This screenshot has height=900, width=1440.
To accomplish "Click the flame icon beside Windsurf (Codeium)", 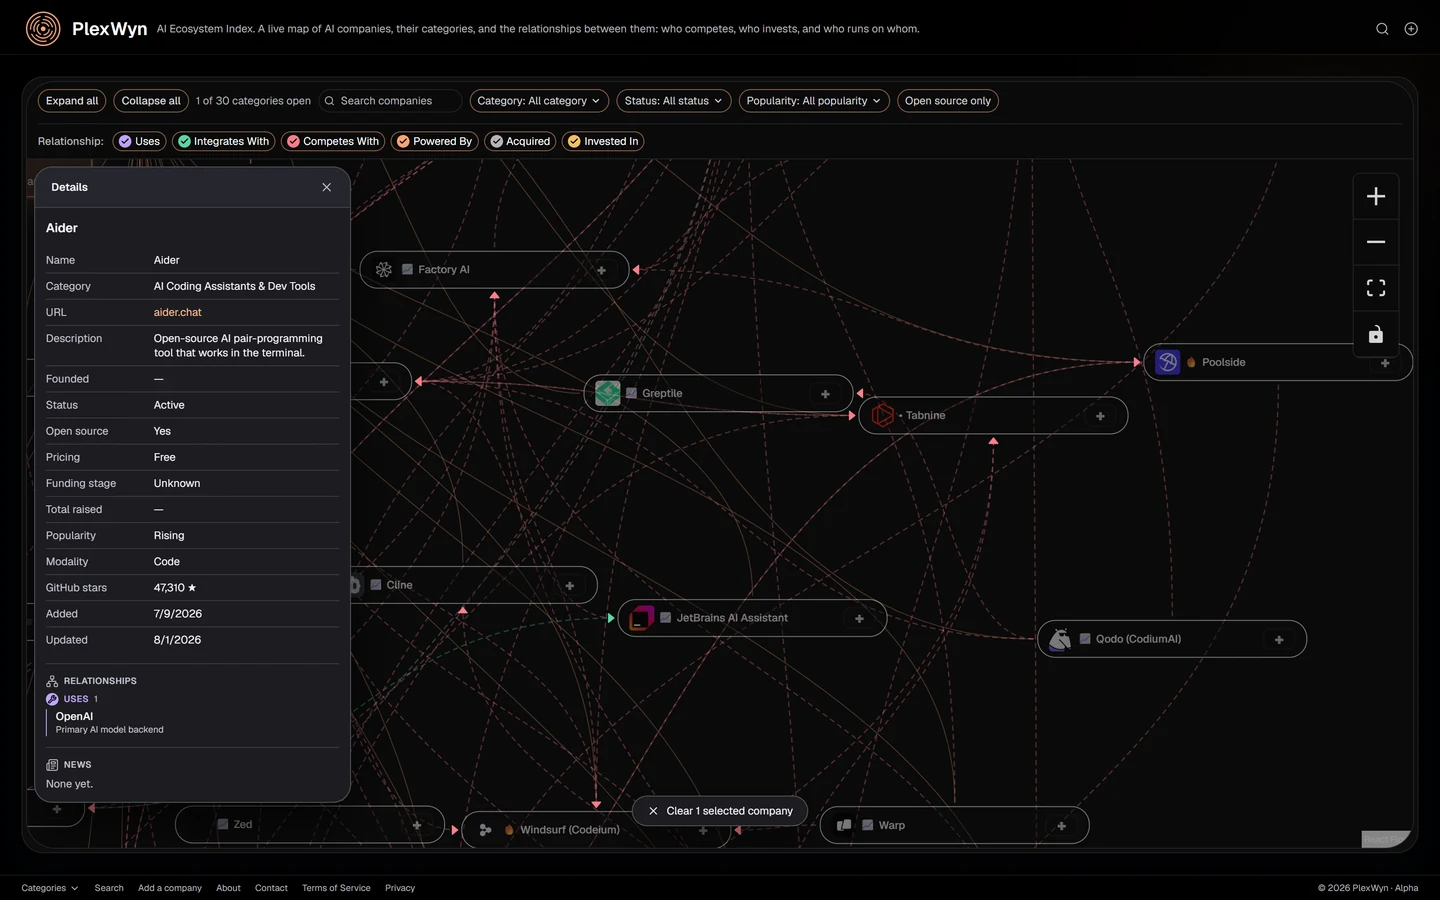I will pyautogui.click(x=509, y=830).
